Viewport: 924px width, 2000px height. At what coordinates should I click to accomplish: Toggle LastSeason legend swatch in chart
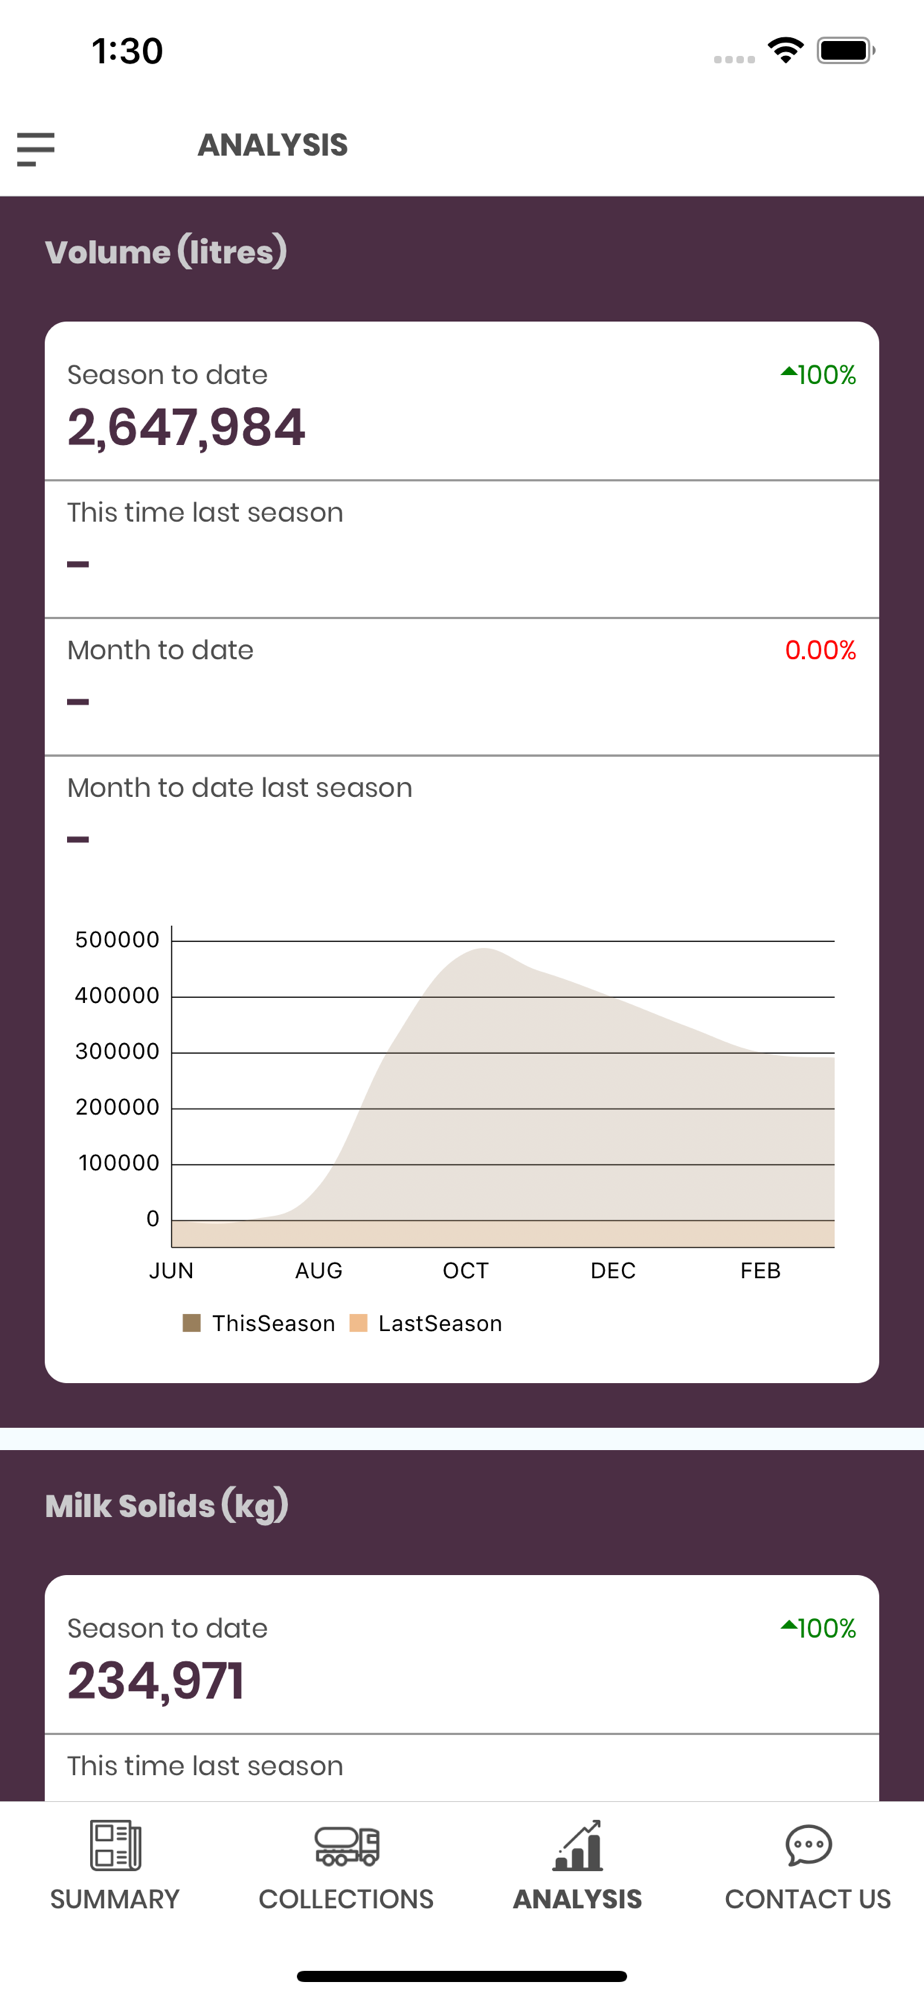(358, 1323)
